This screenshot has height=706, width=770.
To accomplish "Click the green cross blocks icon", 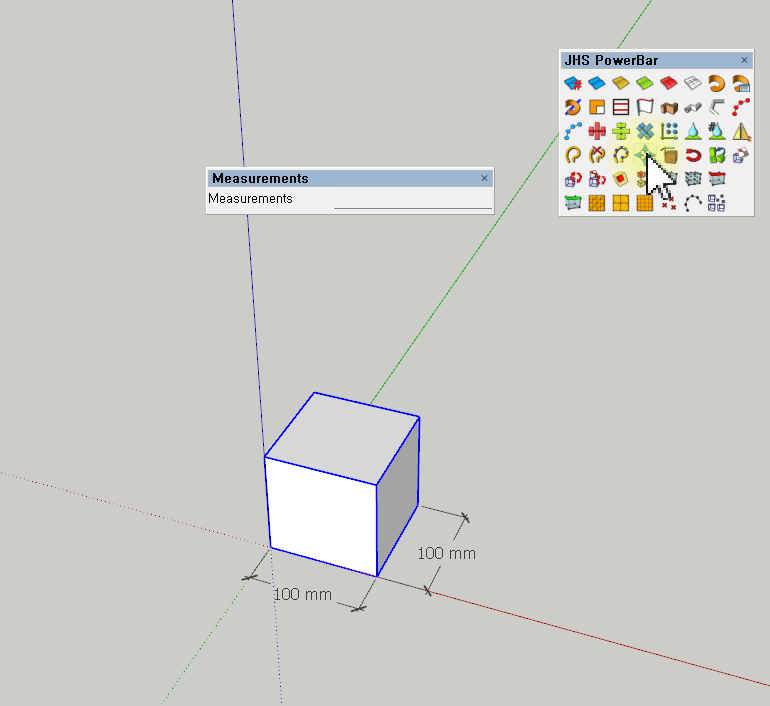I will tap(621, 131).
